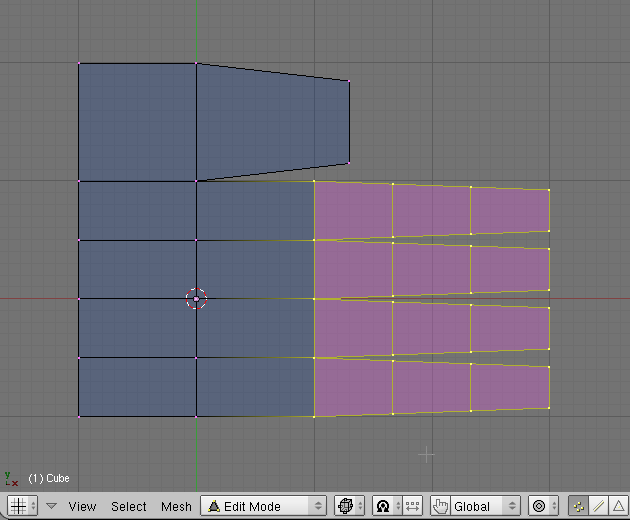The width and height of the screenshot is (630, 520).
Task: Click the top-right vertex of the tapered face
Action: [x=349, y=81]
